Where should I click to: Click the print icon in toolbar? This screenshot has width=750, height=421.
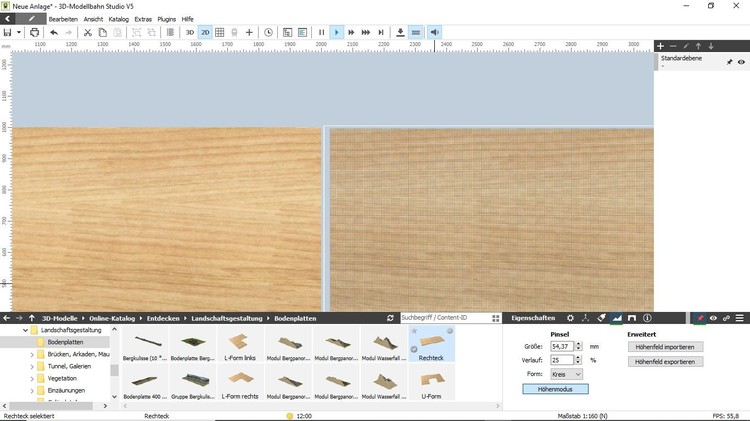35,32
